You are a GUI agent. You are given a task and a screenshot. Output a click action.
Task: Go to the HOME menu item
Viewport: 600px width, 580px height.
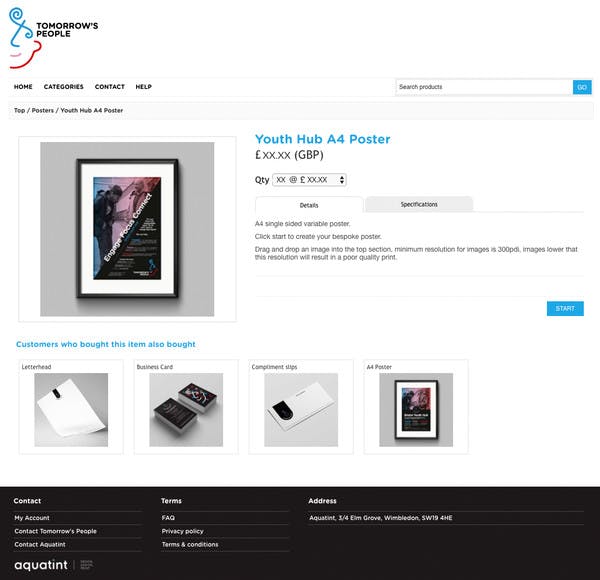23,87
